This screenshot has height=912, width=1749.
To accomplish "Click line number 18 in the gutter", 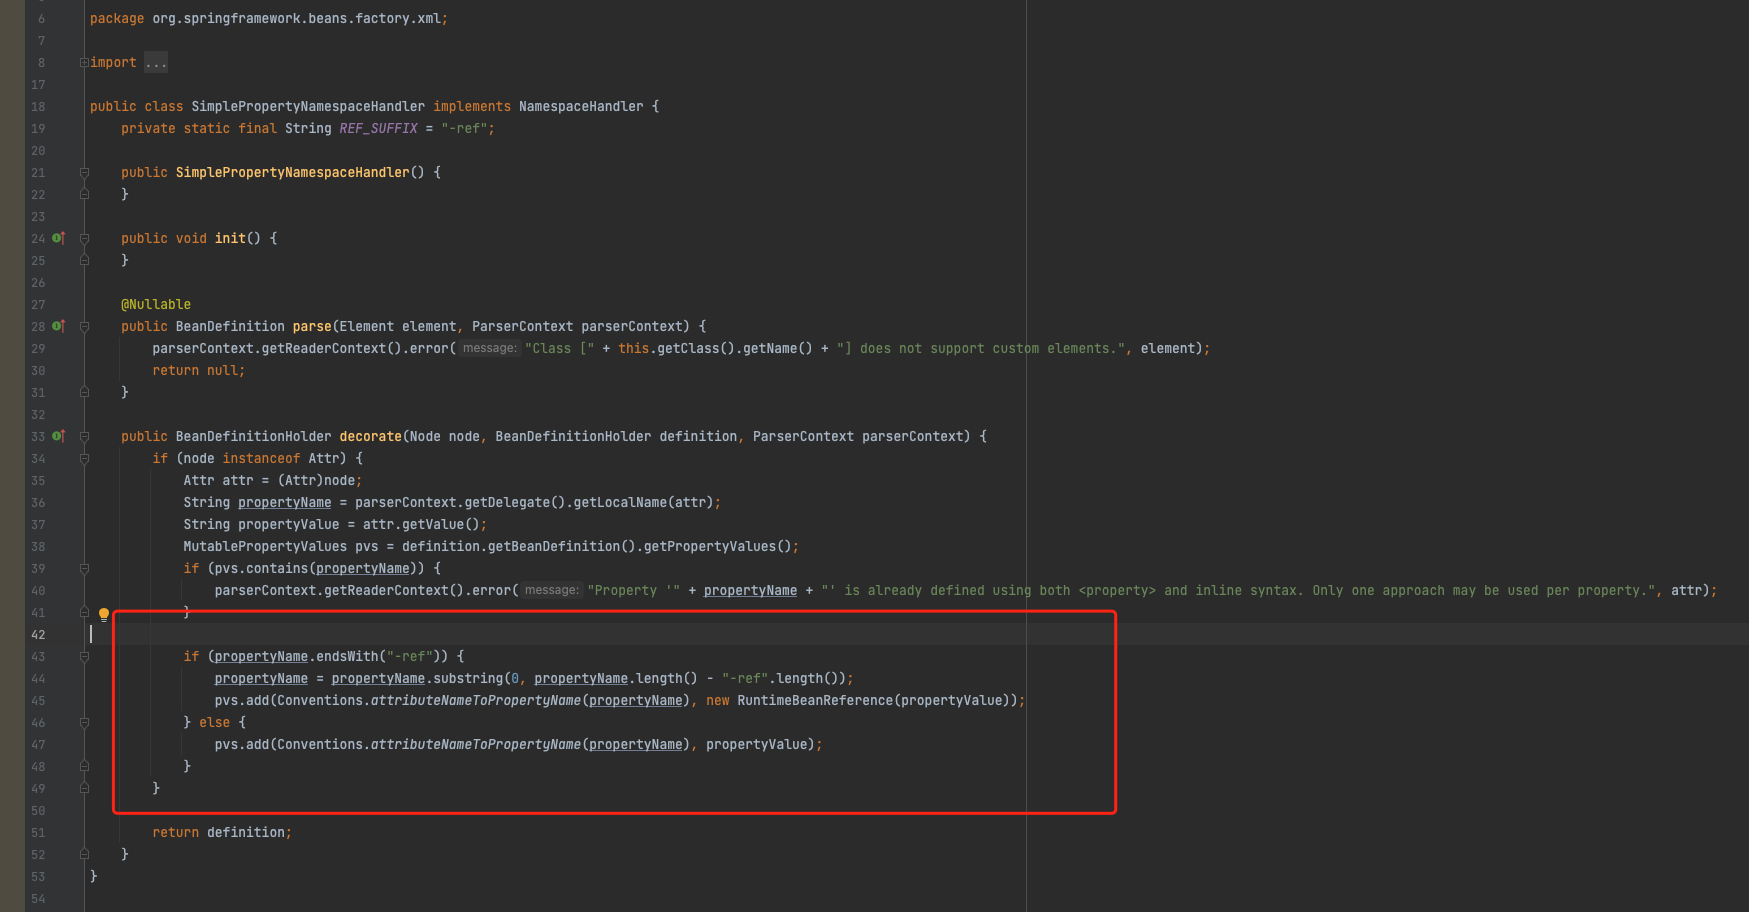I will [x=38, y=106].
